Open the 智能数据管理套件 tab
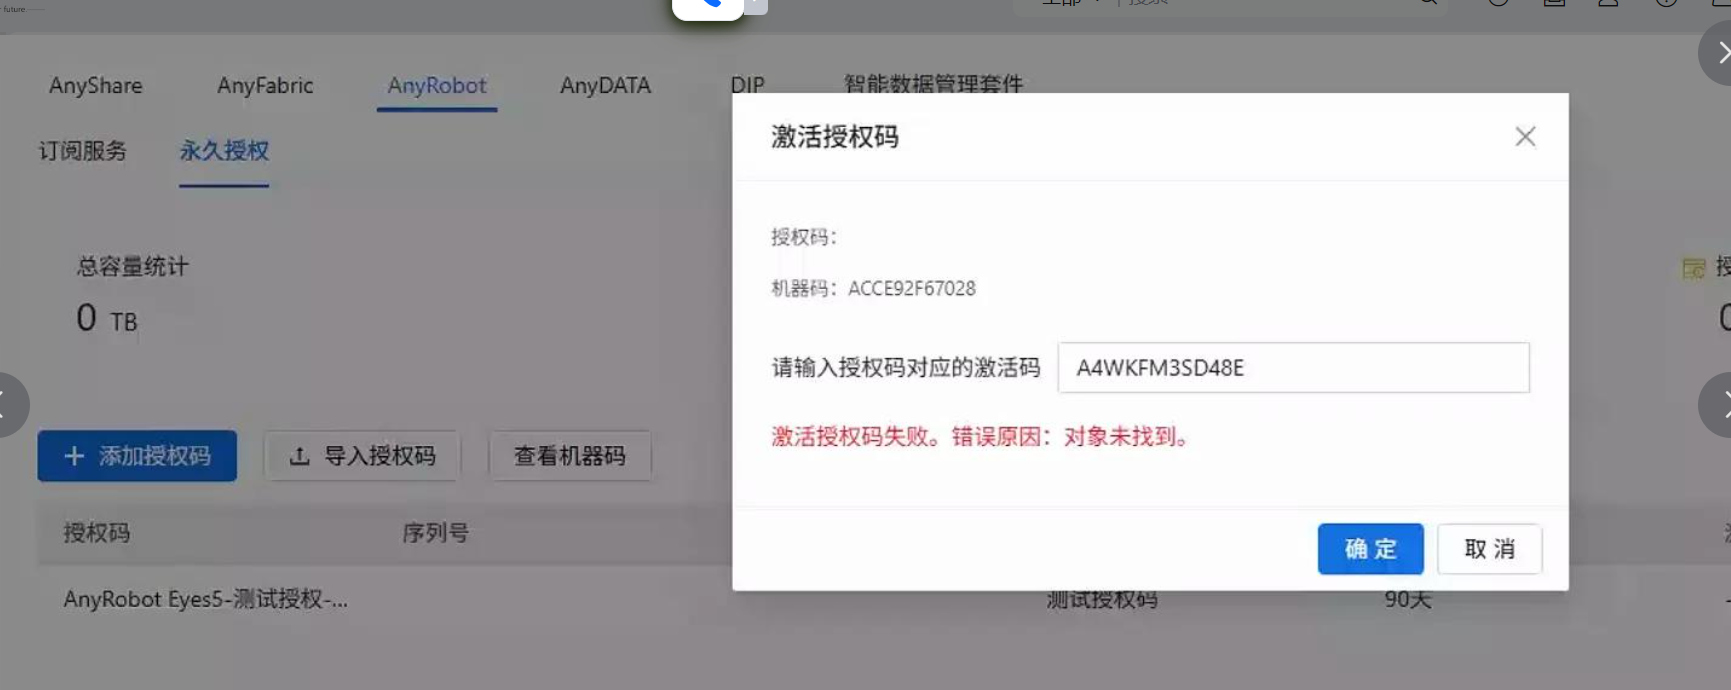 (933, 84)
